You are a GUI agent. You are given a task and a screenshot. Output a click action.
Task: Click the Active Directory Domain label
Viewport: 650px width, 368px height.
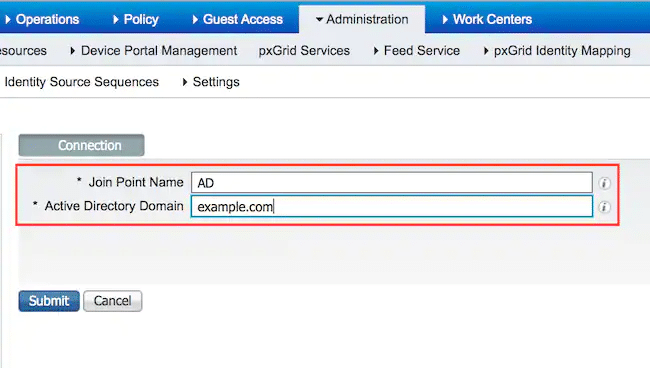pos(114,206)
